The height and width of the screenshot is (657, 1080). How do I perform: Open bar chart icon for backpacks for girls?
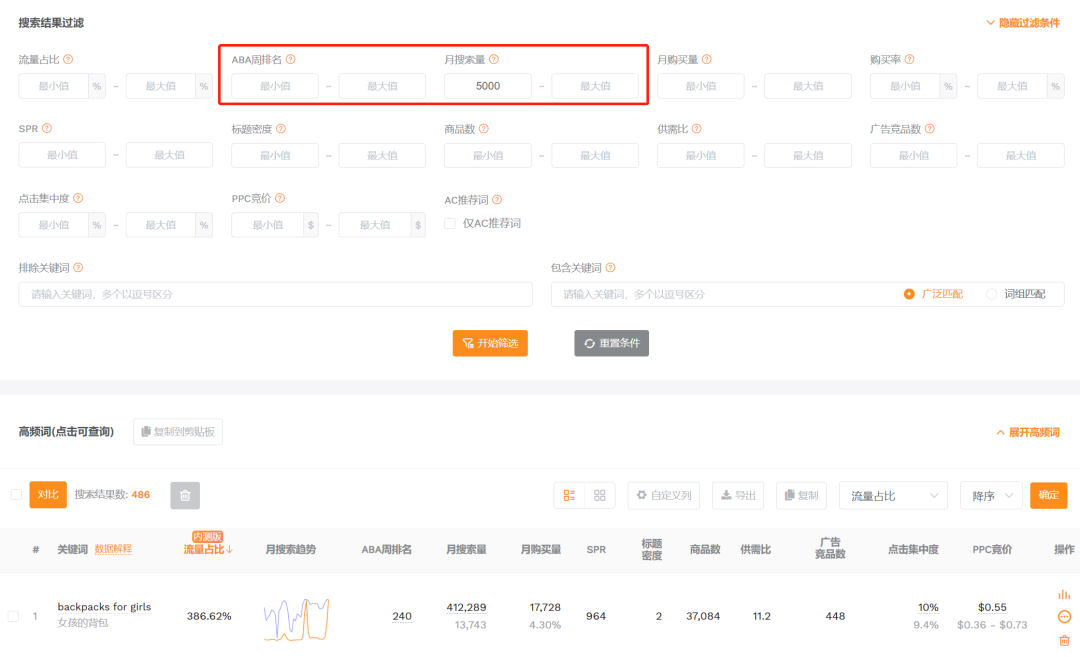(1064, 594)
